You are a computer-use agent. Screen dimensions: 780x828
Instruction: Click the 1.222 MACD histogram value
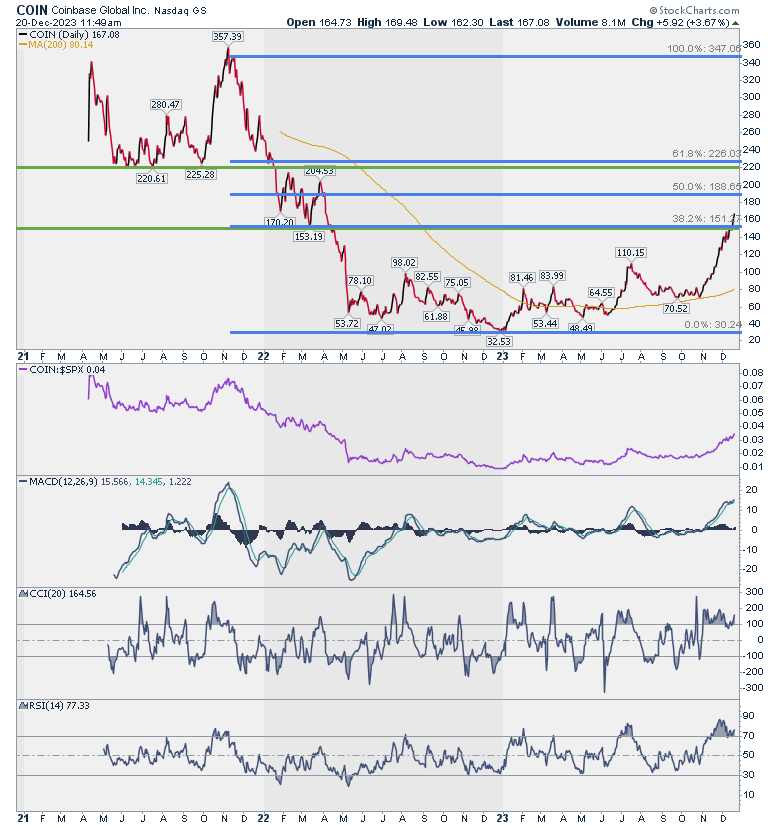180,482
